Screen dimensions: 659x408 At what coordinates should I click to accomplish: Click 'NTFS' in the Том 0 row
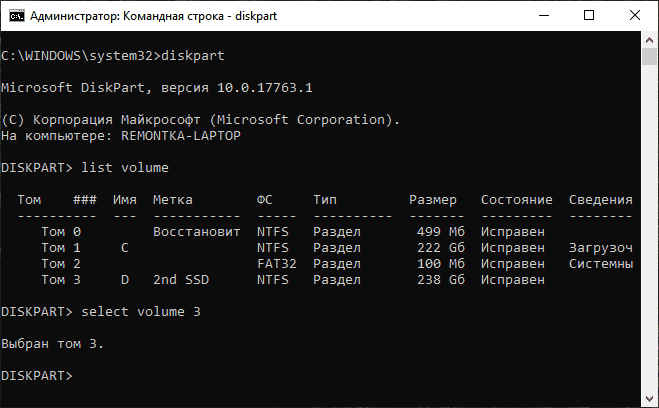[273, 232]
